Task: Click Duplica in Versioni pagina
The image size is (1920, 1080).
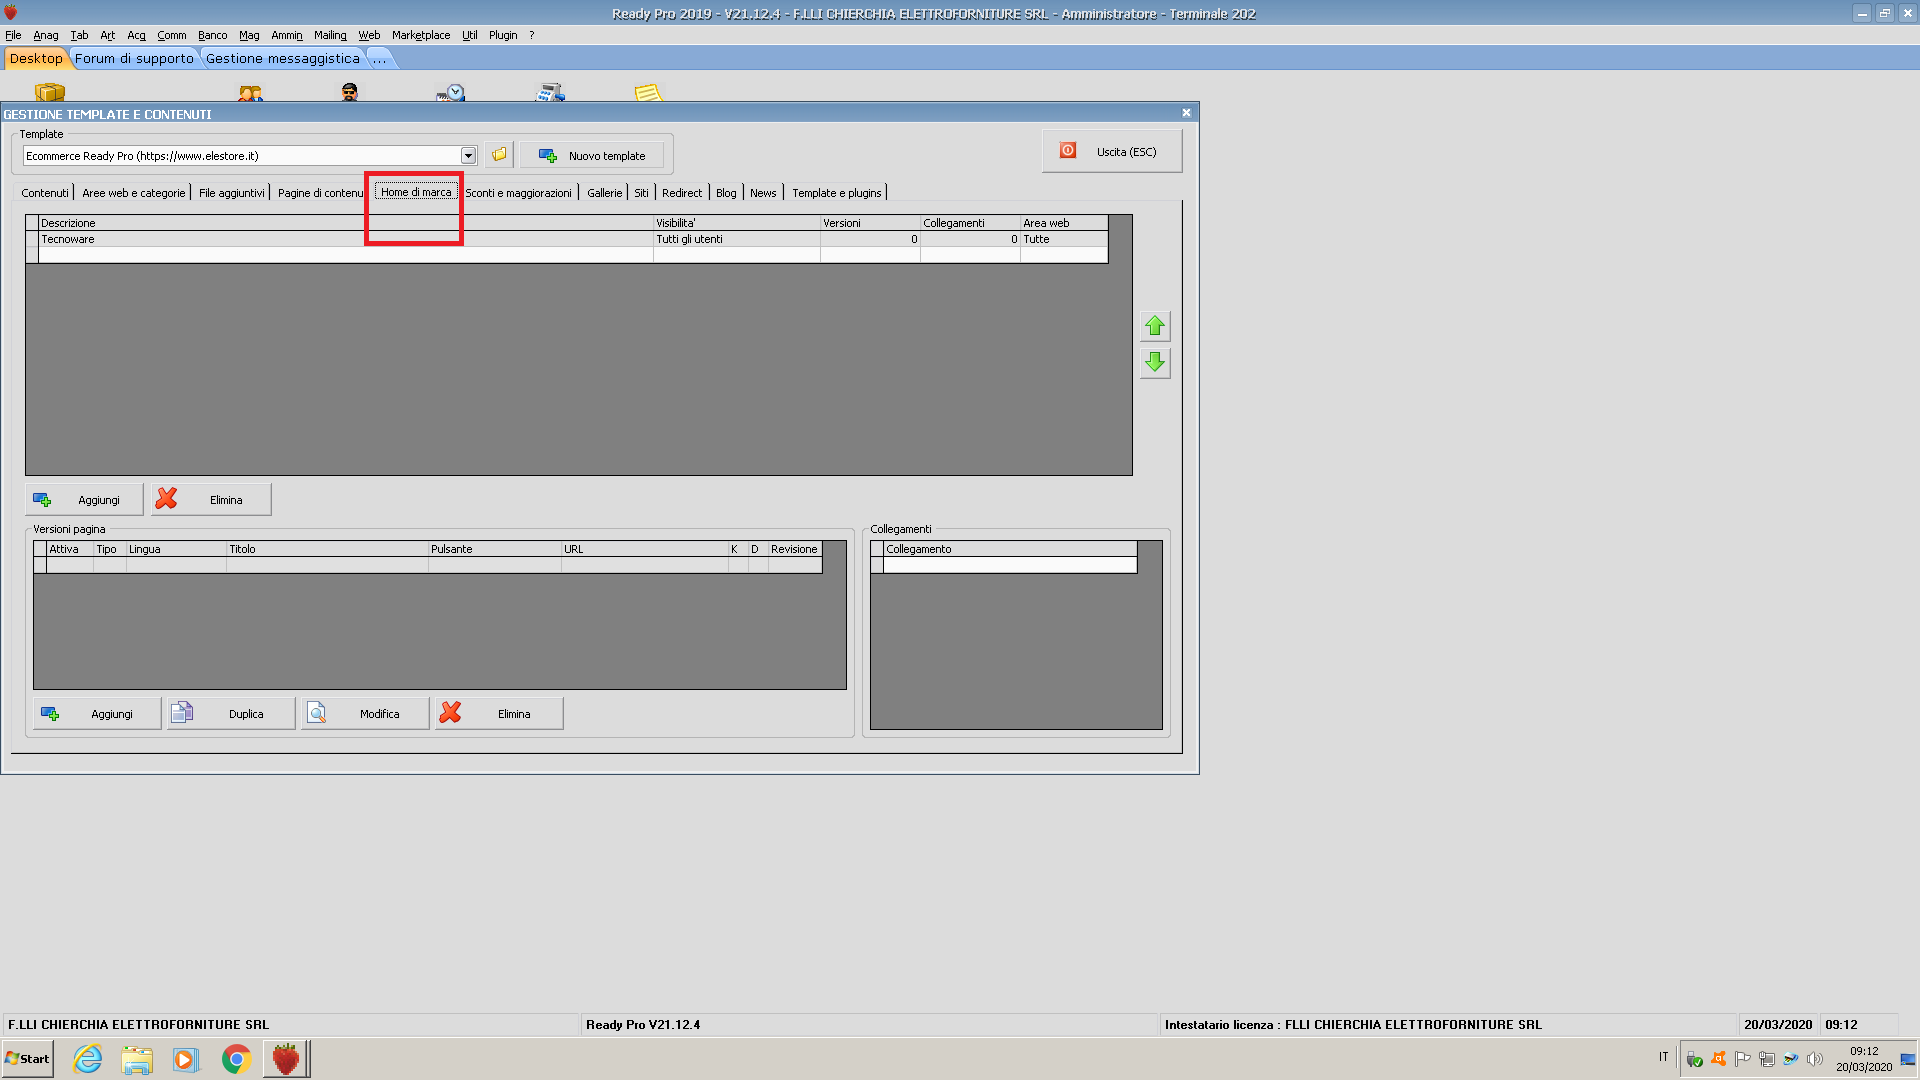Action: pos(231,714)
